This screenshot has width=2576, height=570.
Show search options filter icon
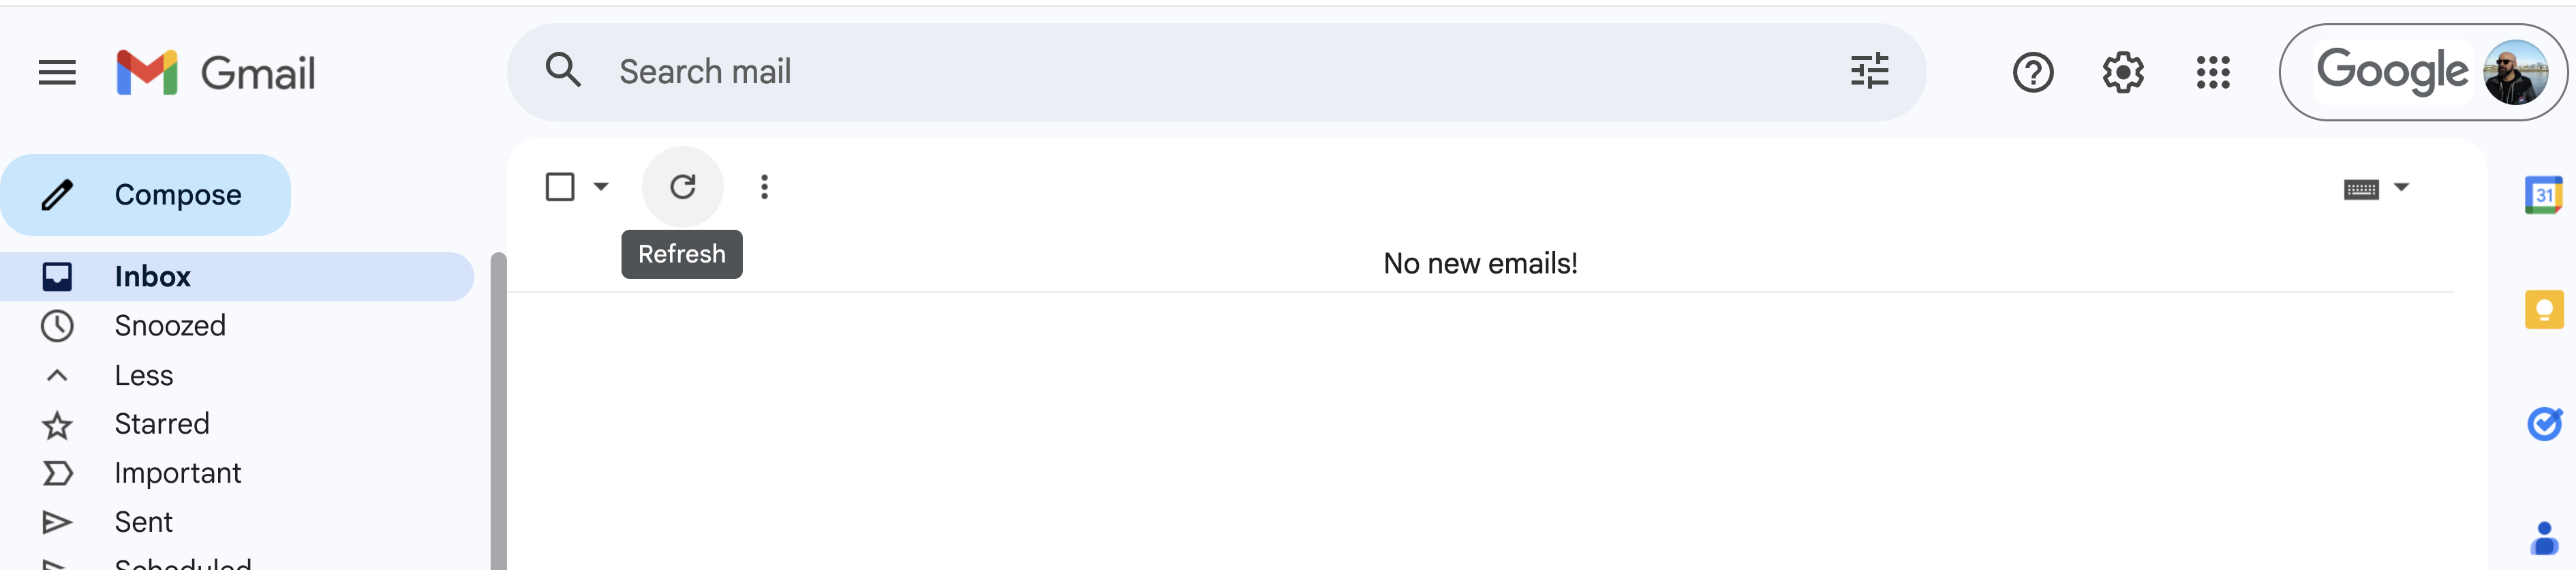click(x=1868, y=71)
